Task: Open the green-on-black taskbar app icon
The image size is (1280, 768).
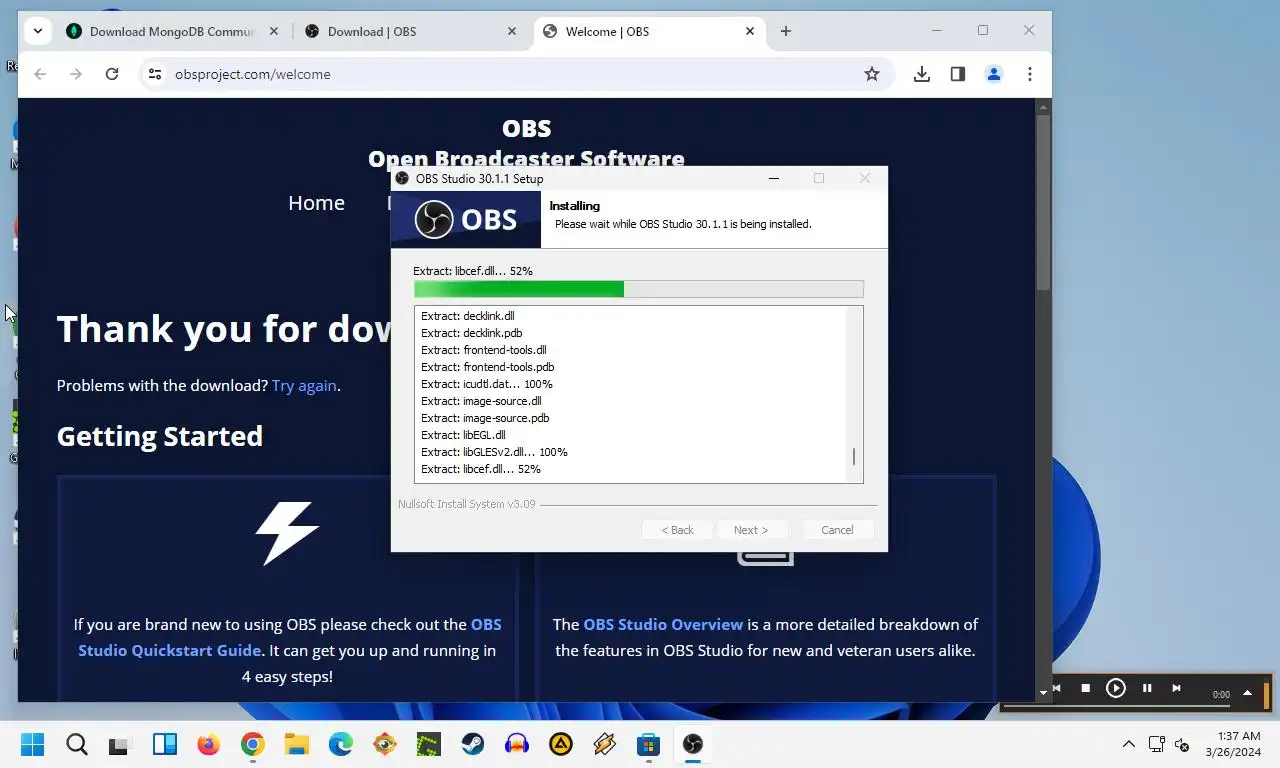Action: (429, 744)
